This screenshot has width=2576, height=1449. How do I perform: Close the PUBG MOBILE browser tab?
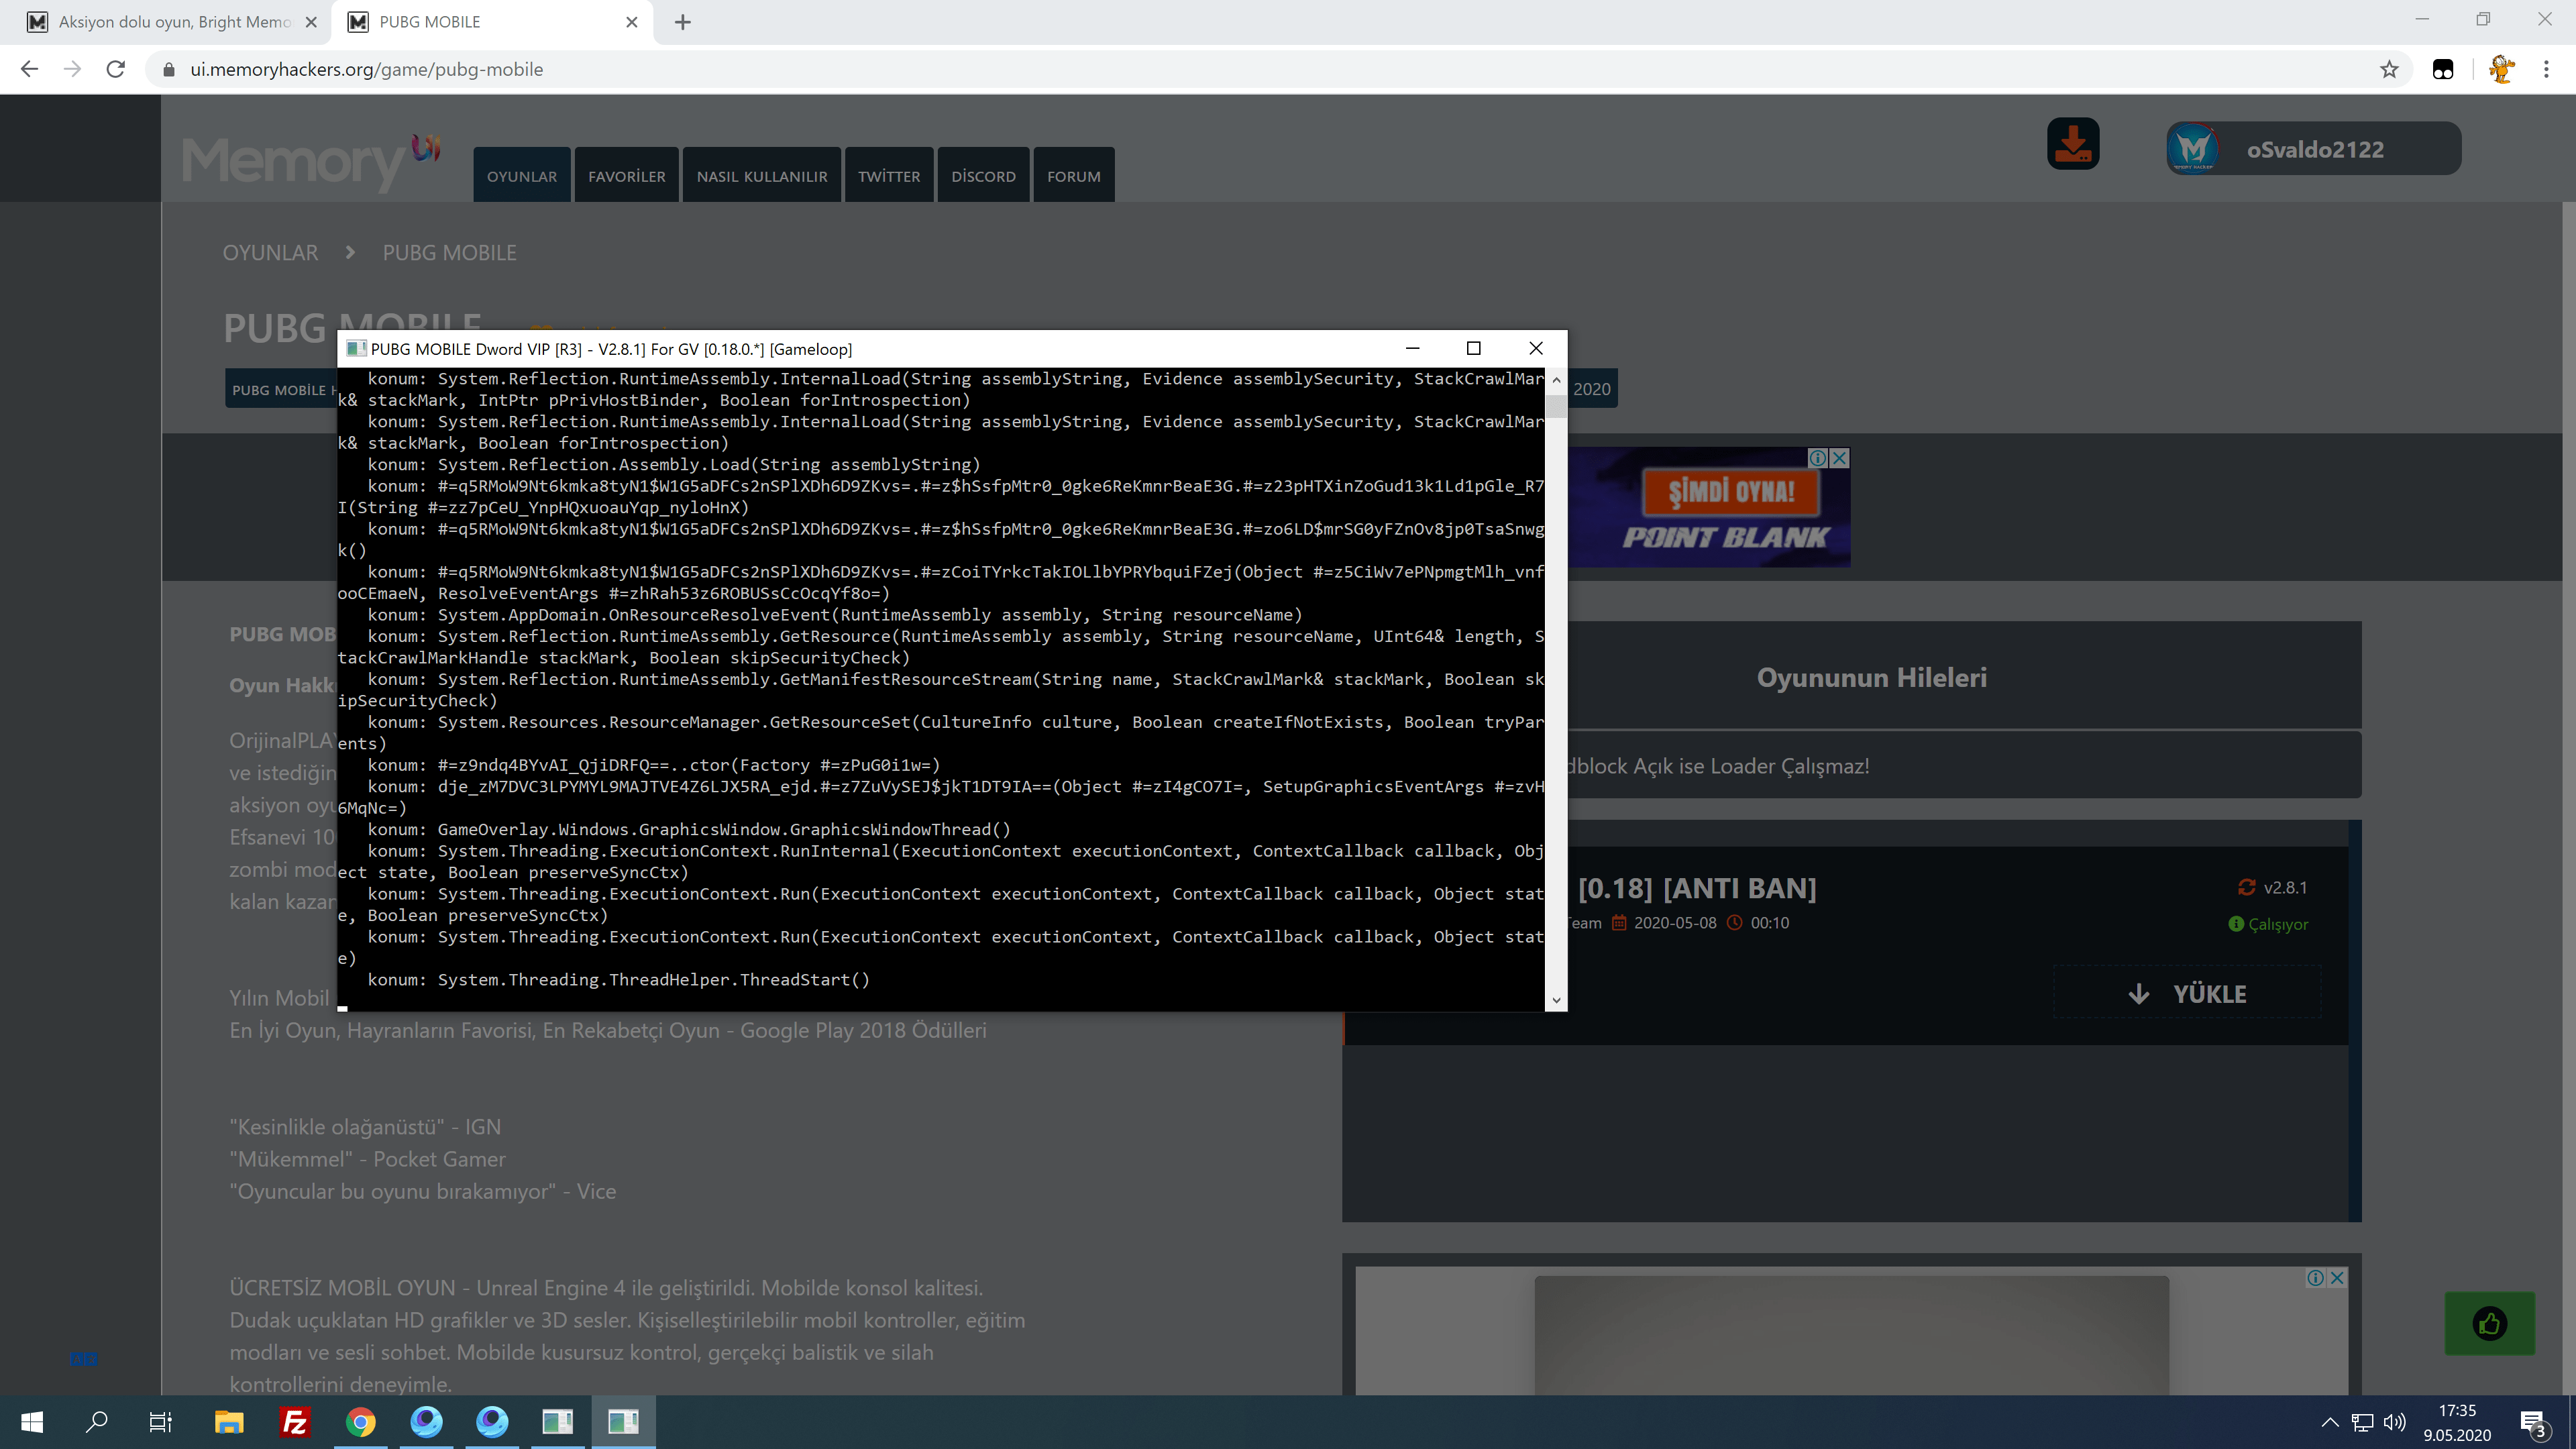point(632,22)
